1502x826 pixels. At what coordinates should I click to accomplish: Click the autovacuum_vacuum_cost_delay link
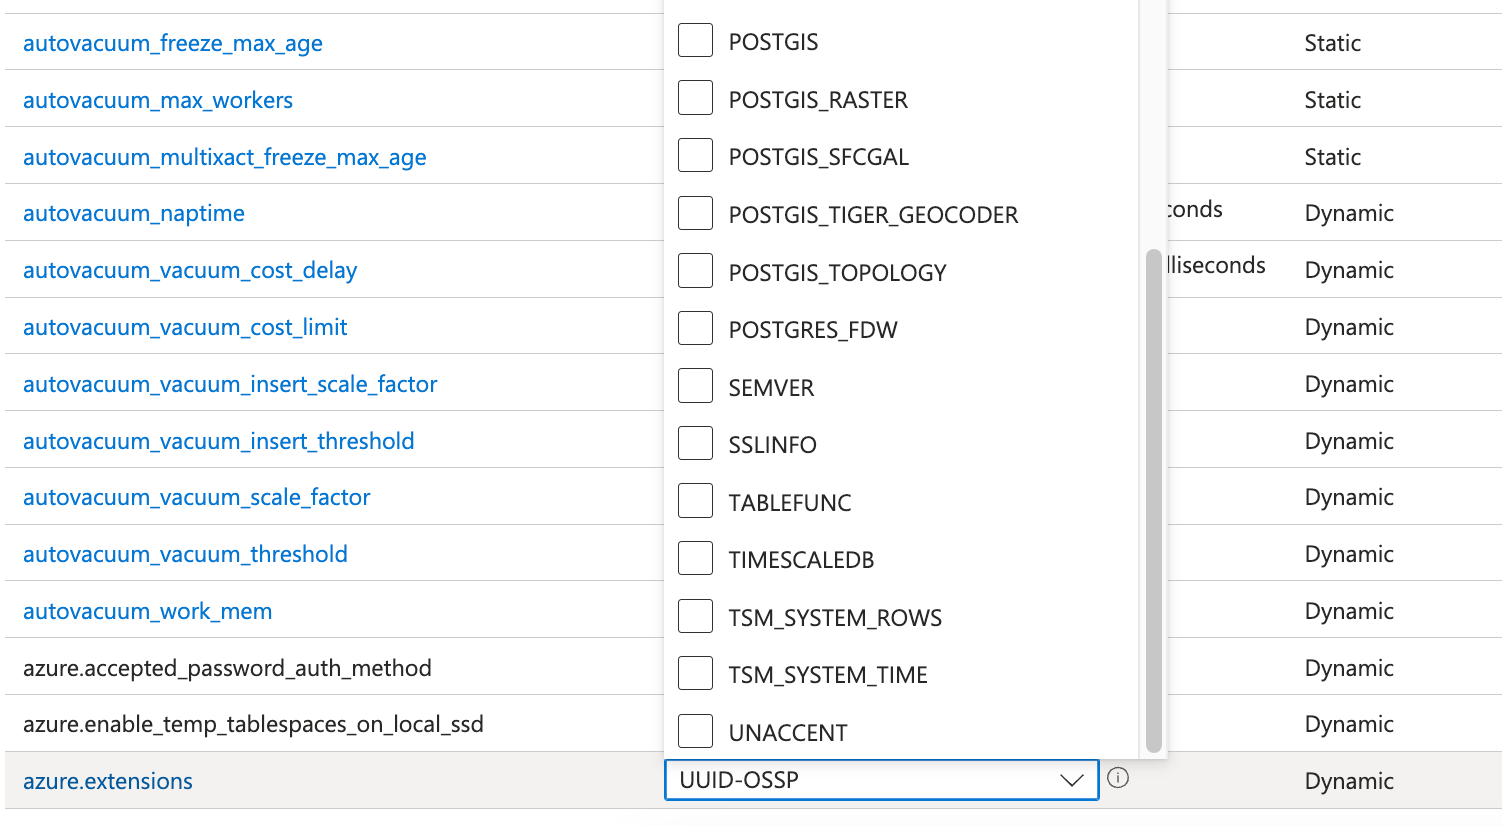(189, 270)
